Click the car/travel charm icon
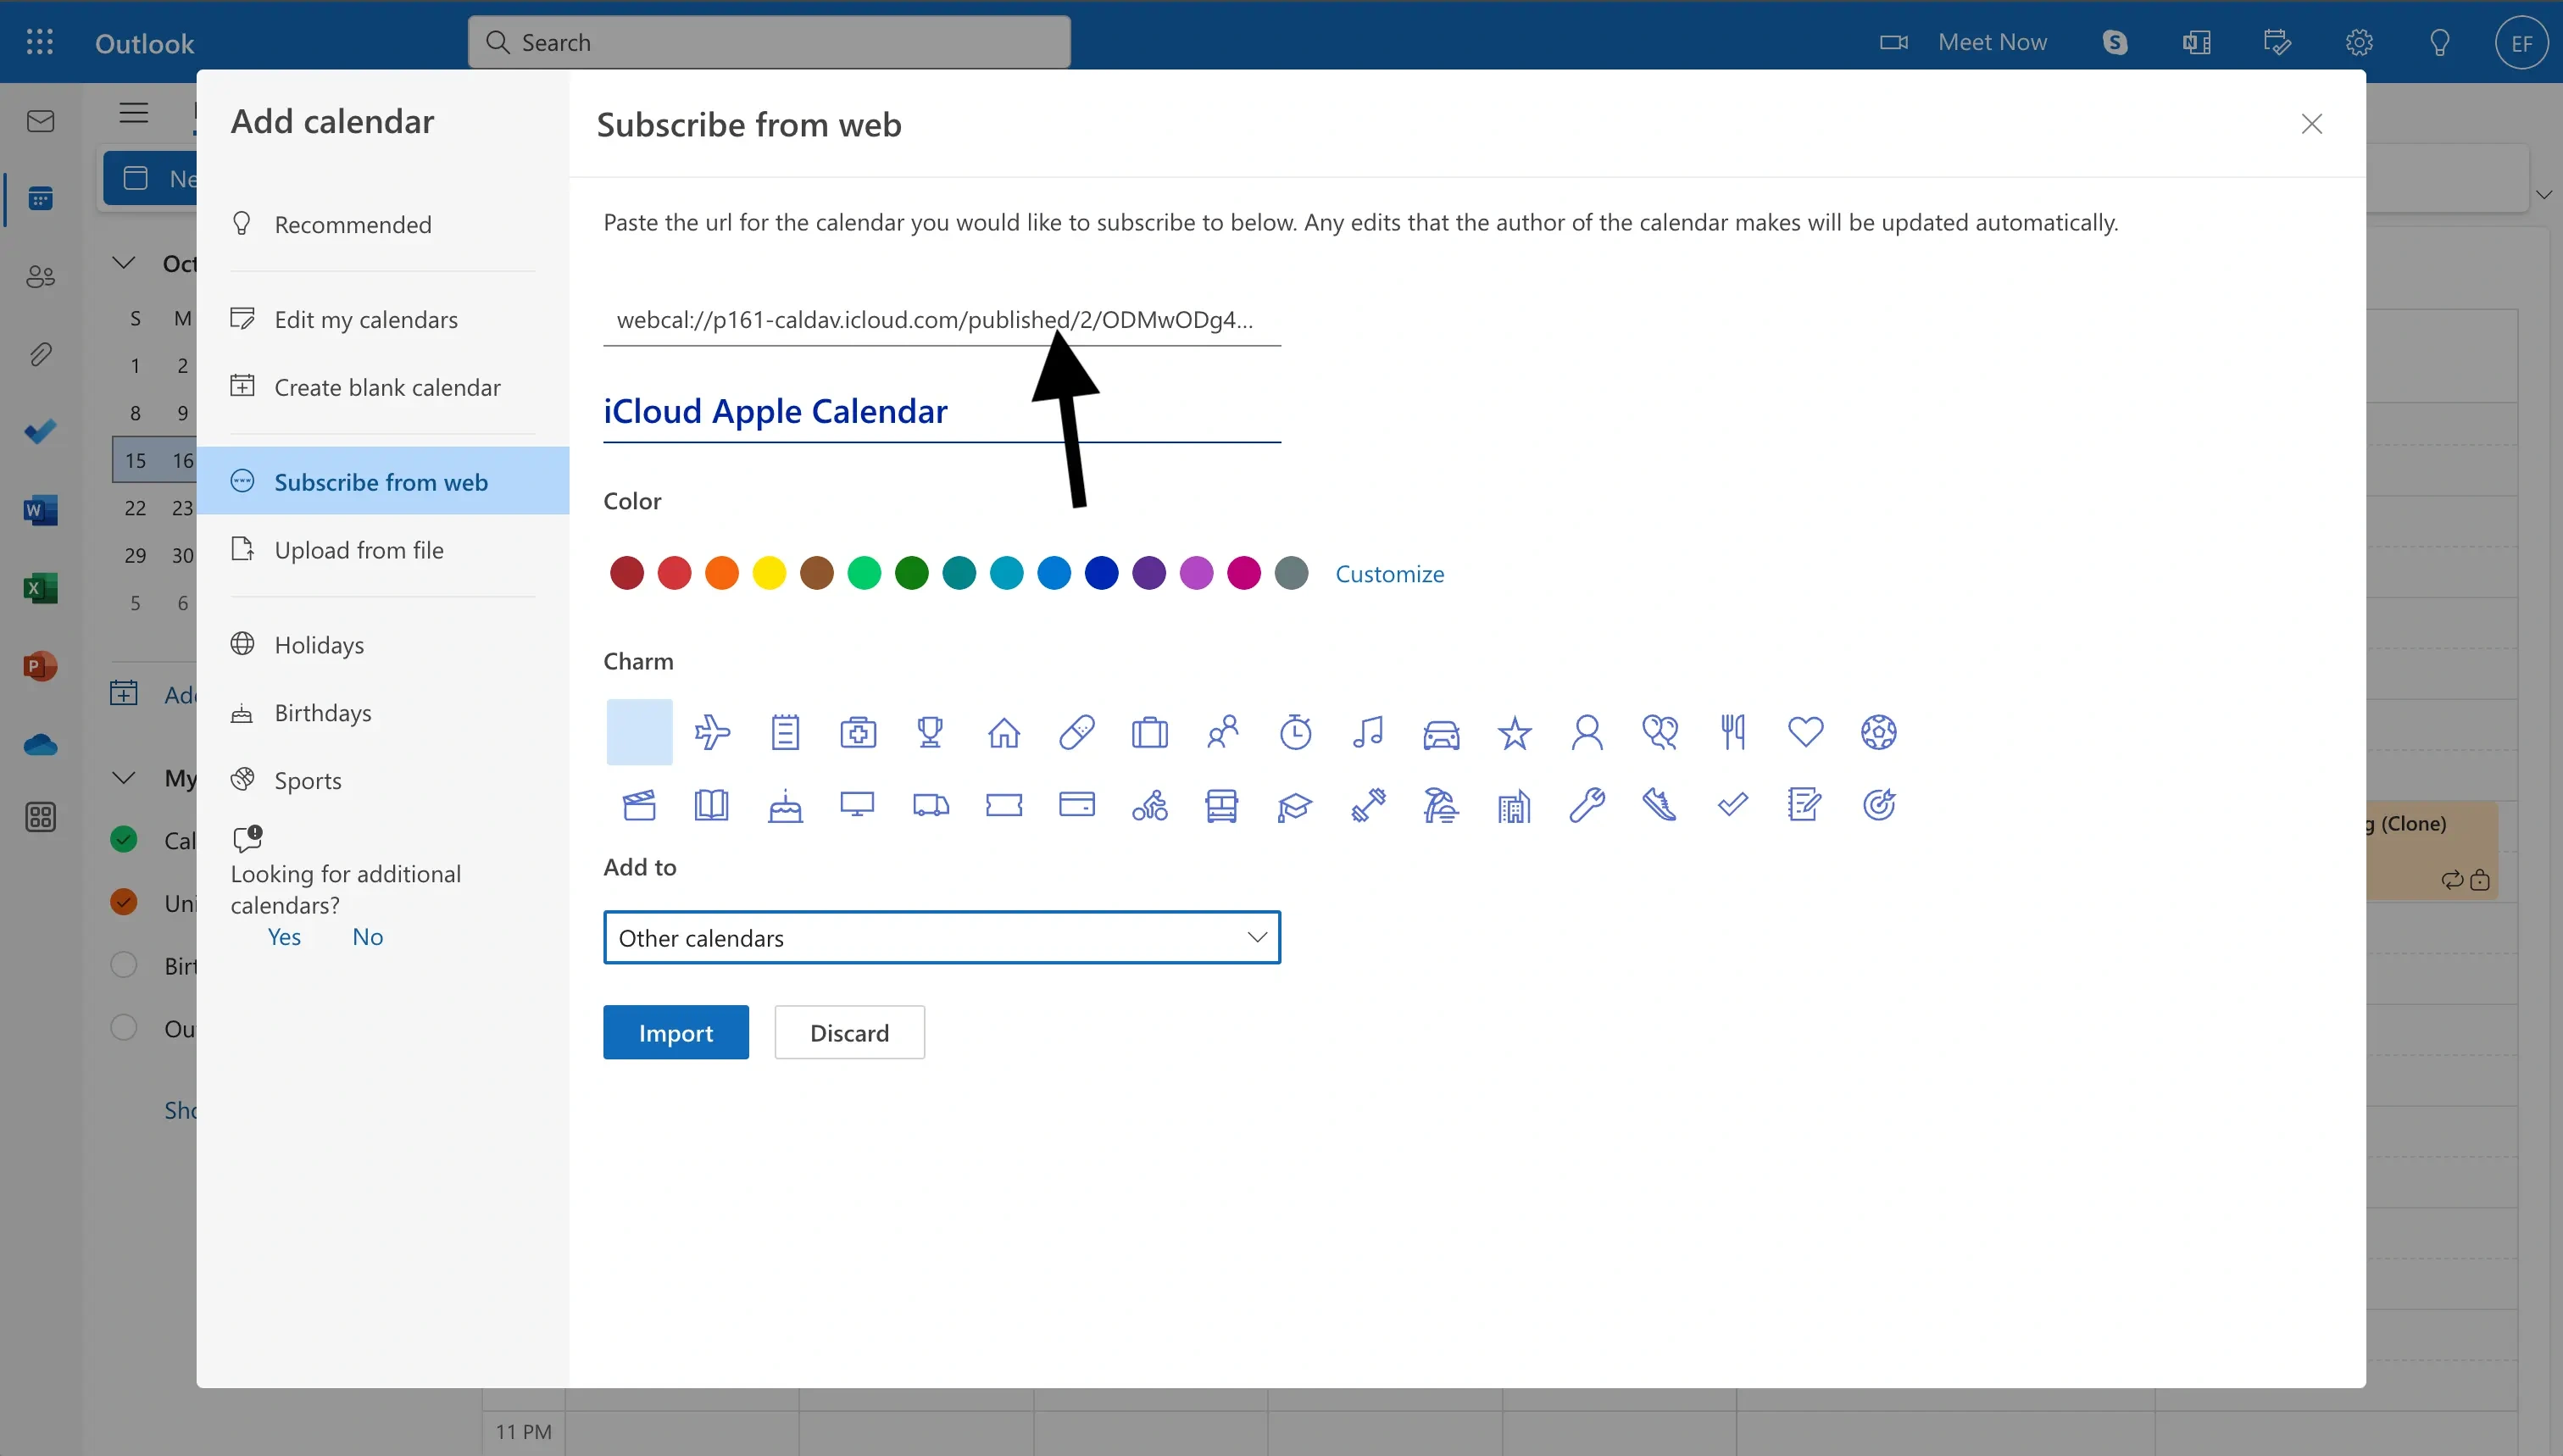 pyautogui.click(x=1440, y=731)
